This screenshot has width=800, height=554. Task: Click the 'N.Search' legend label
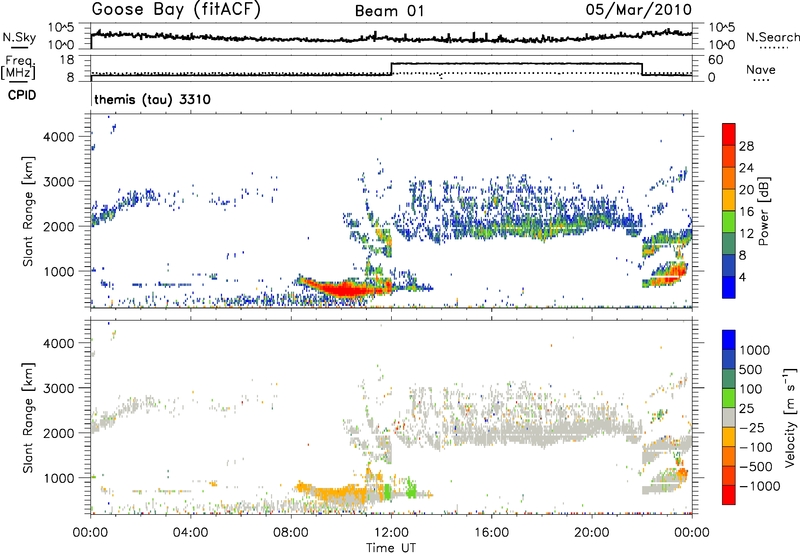click(772, 37)
